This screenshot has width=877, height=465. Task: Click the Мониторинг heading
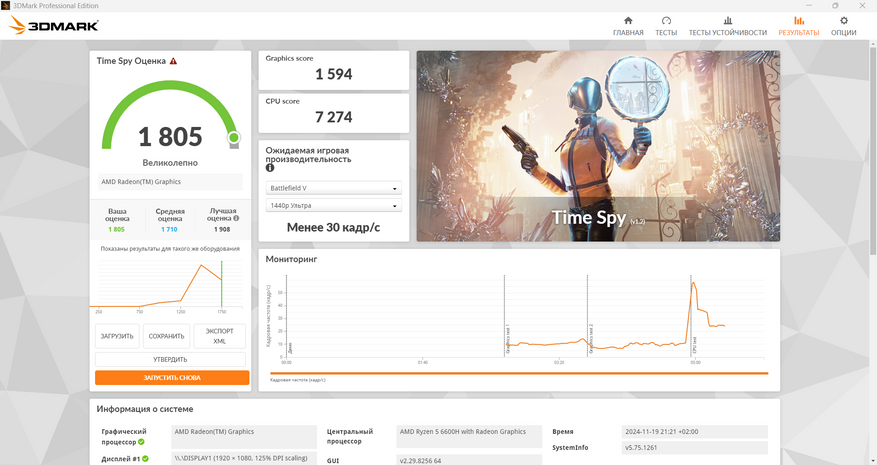tap(291, 259)
